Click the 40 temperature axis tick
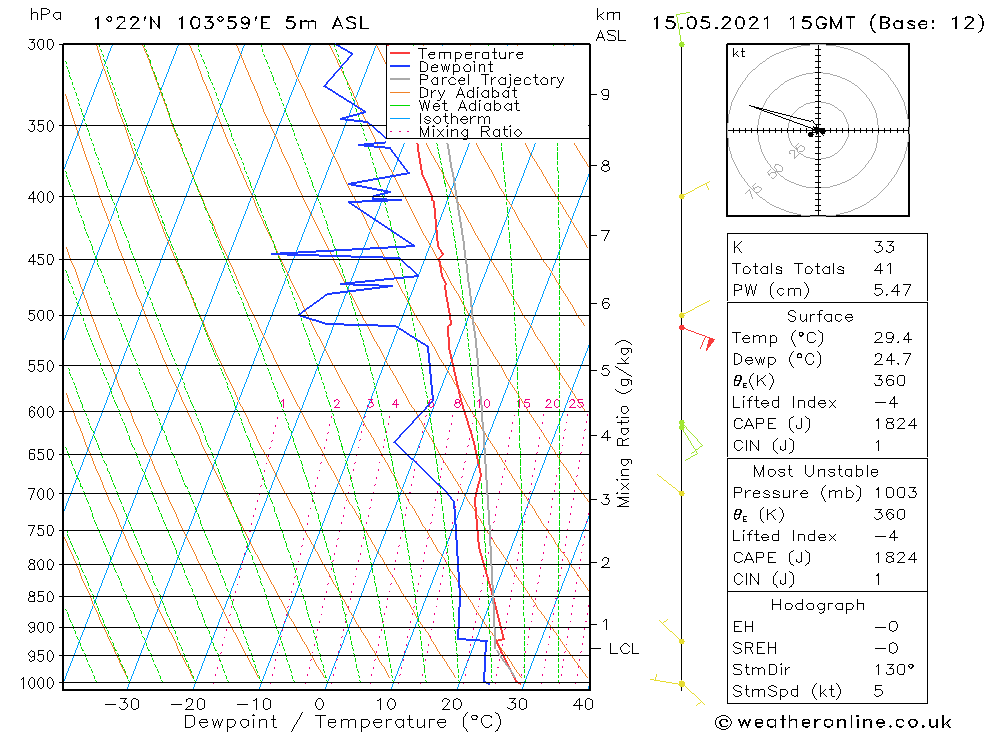 (584, 704)
